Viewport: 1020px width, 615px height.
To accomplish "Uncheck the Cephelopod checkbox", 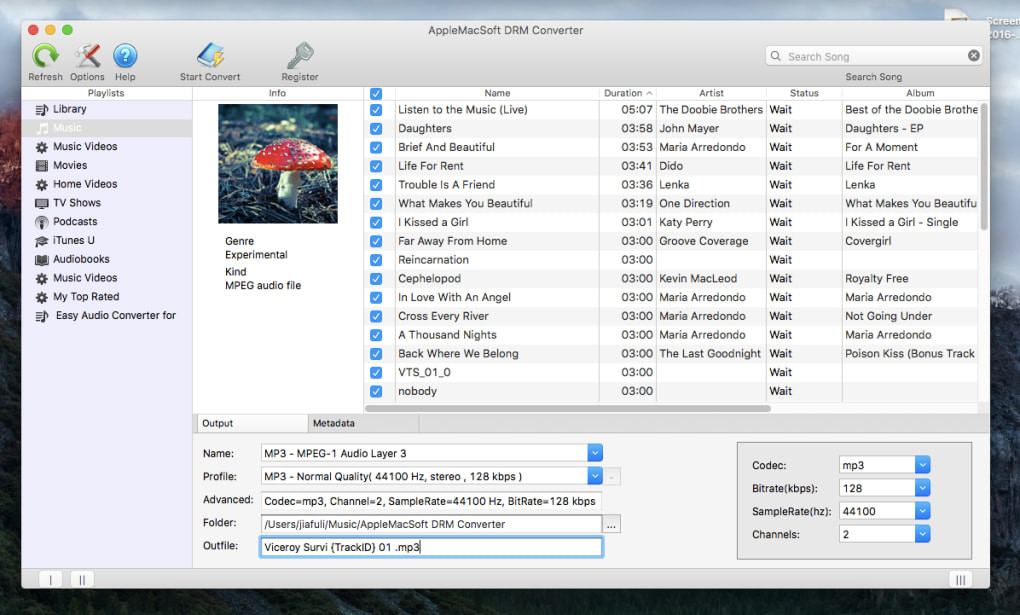I will coord(376,279).
